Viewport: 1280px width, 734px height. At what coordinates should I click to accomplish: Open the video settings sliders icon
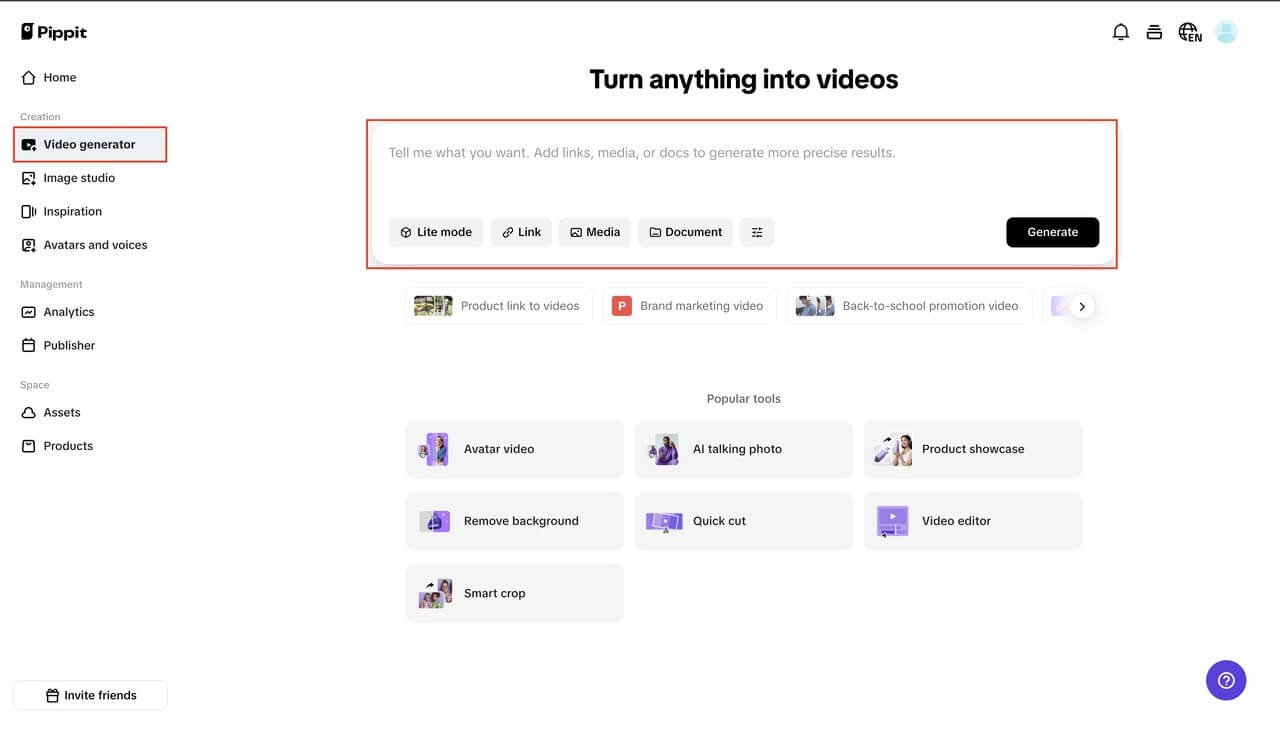point(757,232)
